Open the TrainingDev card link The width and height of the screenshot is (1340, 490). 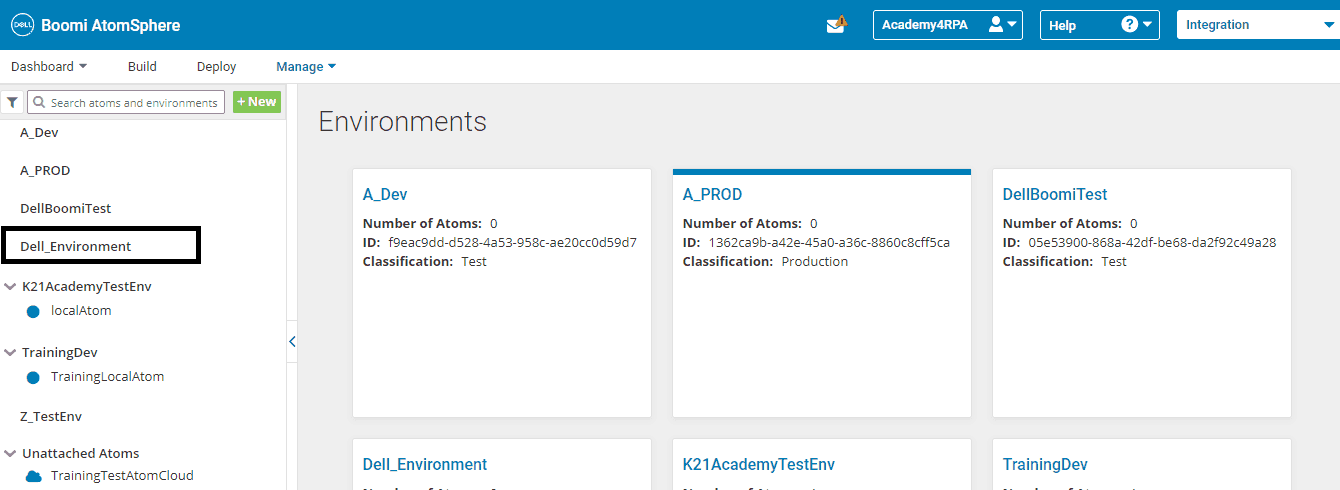click(x=1045, y=464)
